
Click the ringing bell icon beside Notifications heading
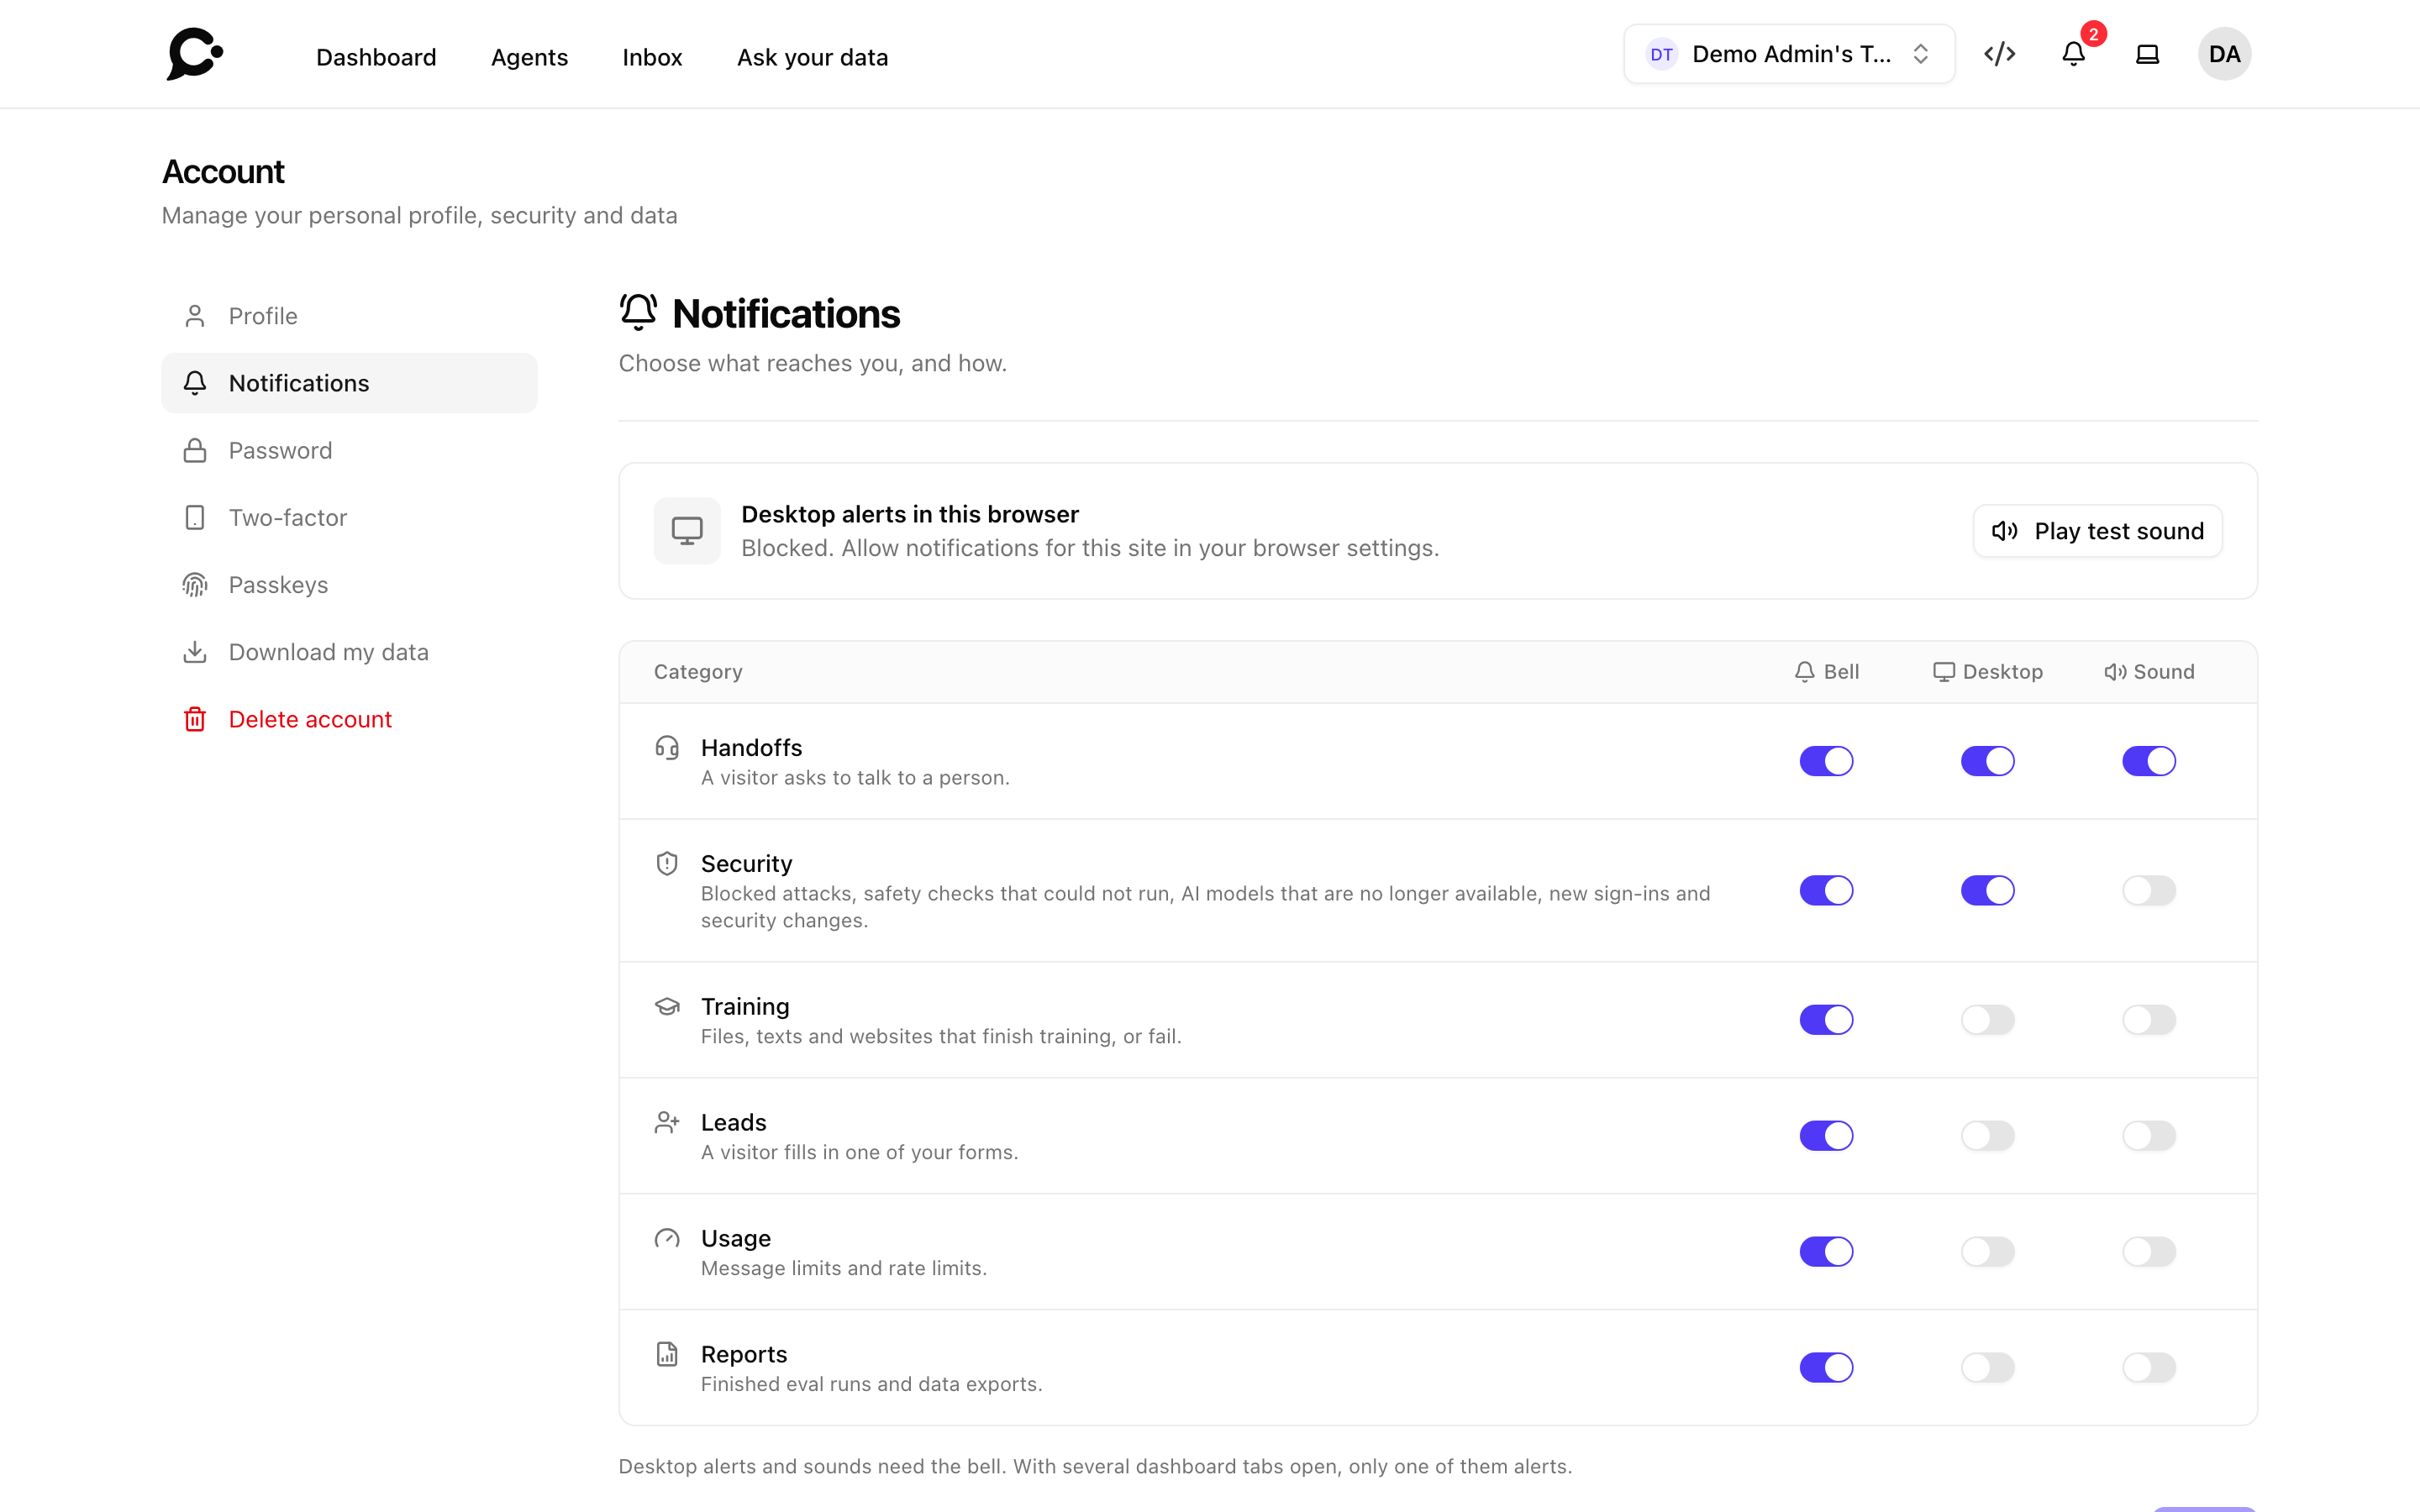[x=638, y=313]
